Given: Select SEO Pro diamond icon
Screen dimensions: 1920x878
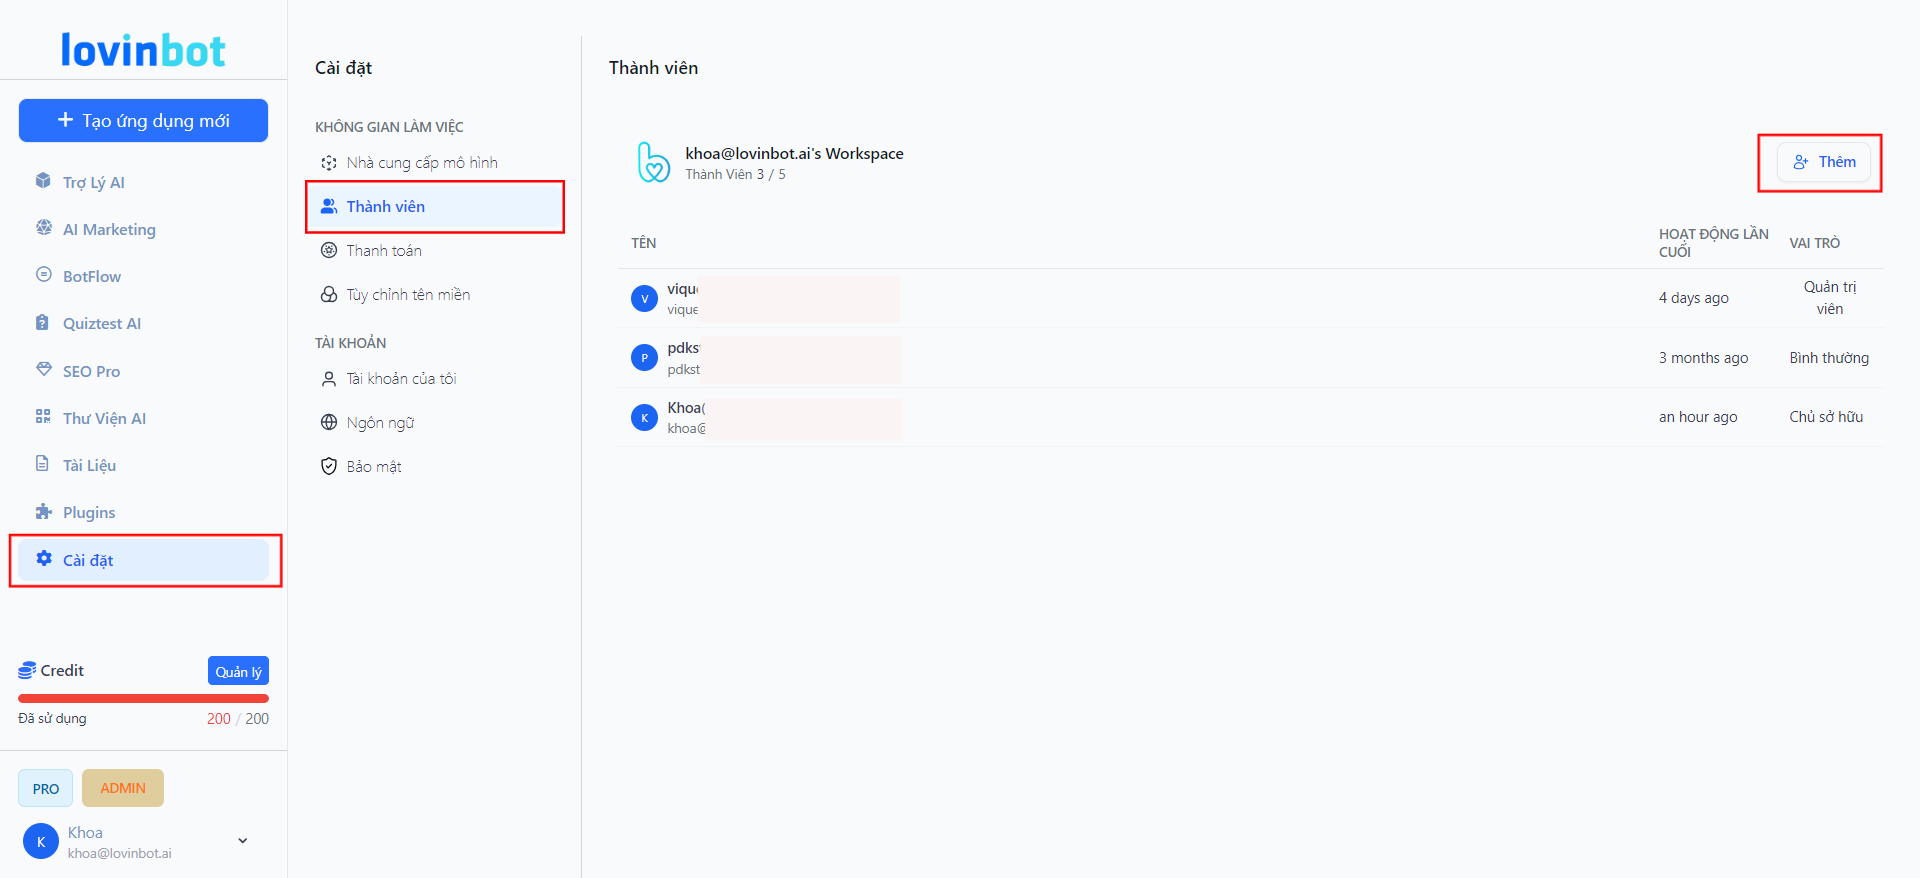Looking at the screenshot, I should click(44, 370).
